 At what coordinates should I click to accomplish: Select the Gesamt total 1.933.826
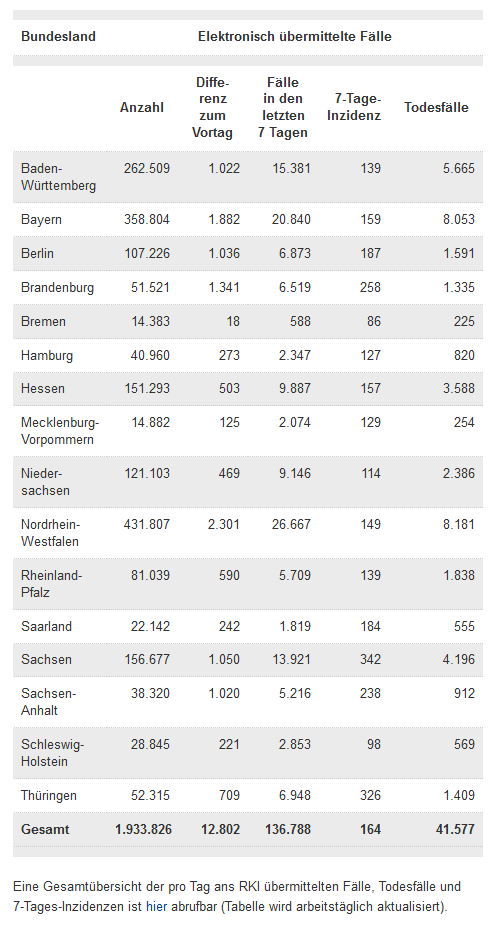[x=143, y=829]
